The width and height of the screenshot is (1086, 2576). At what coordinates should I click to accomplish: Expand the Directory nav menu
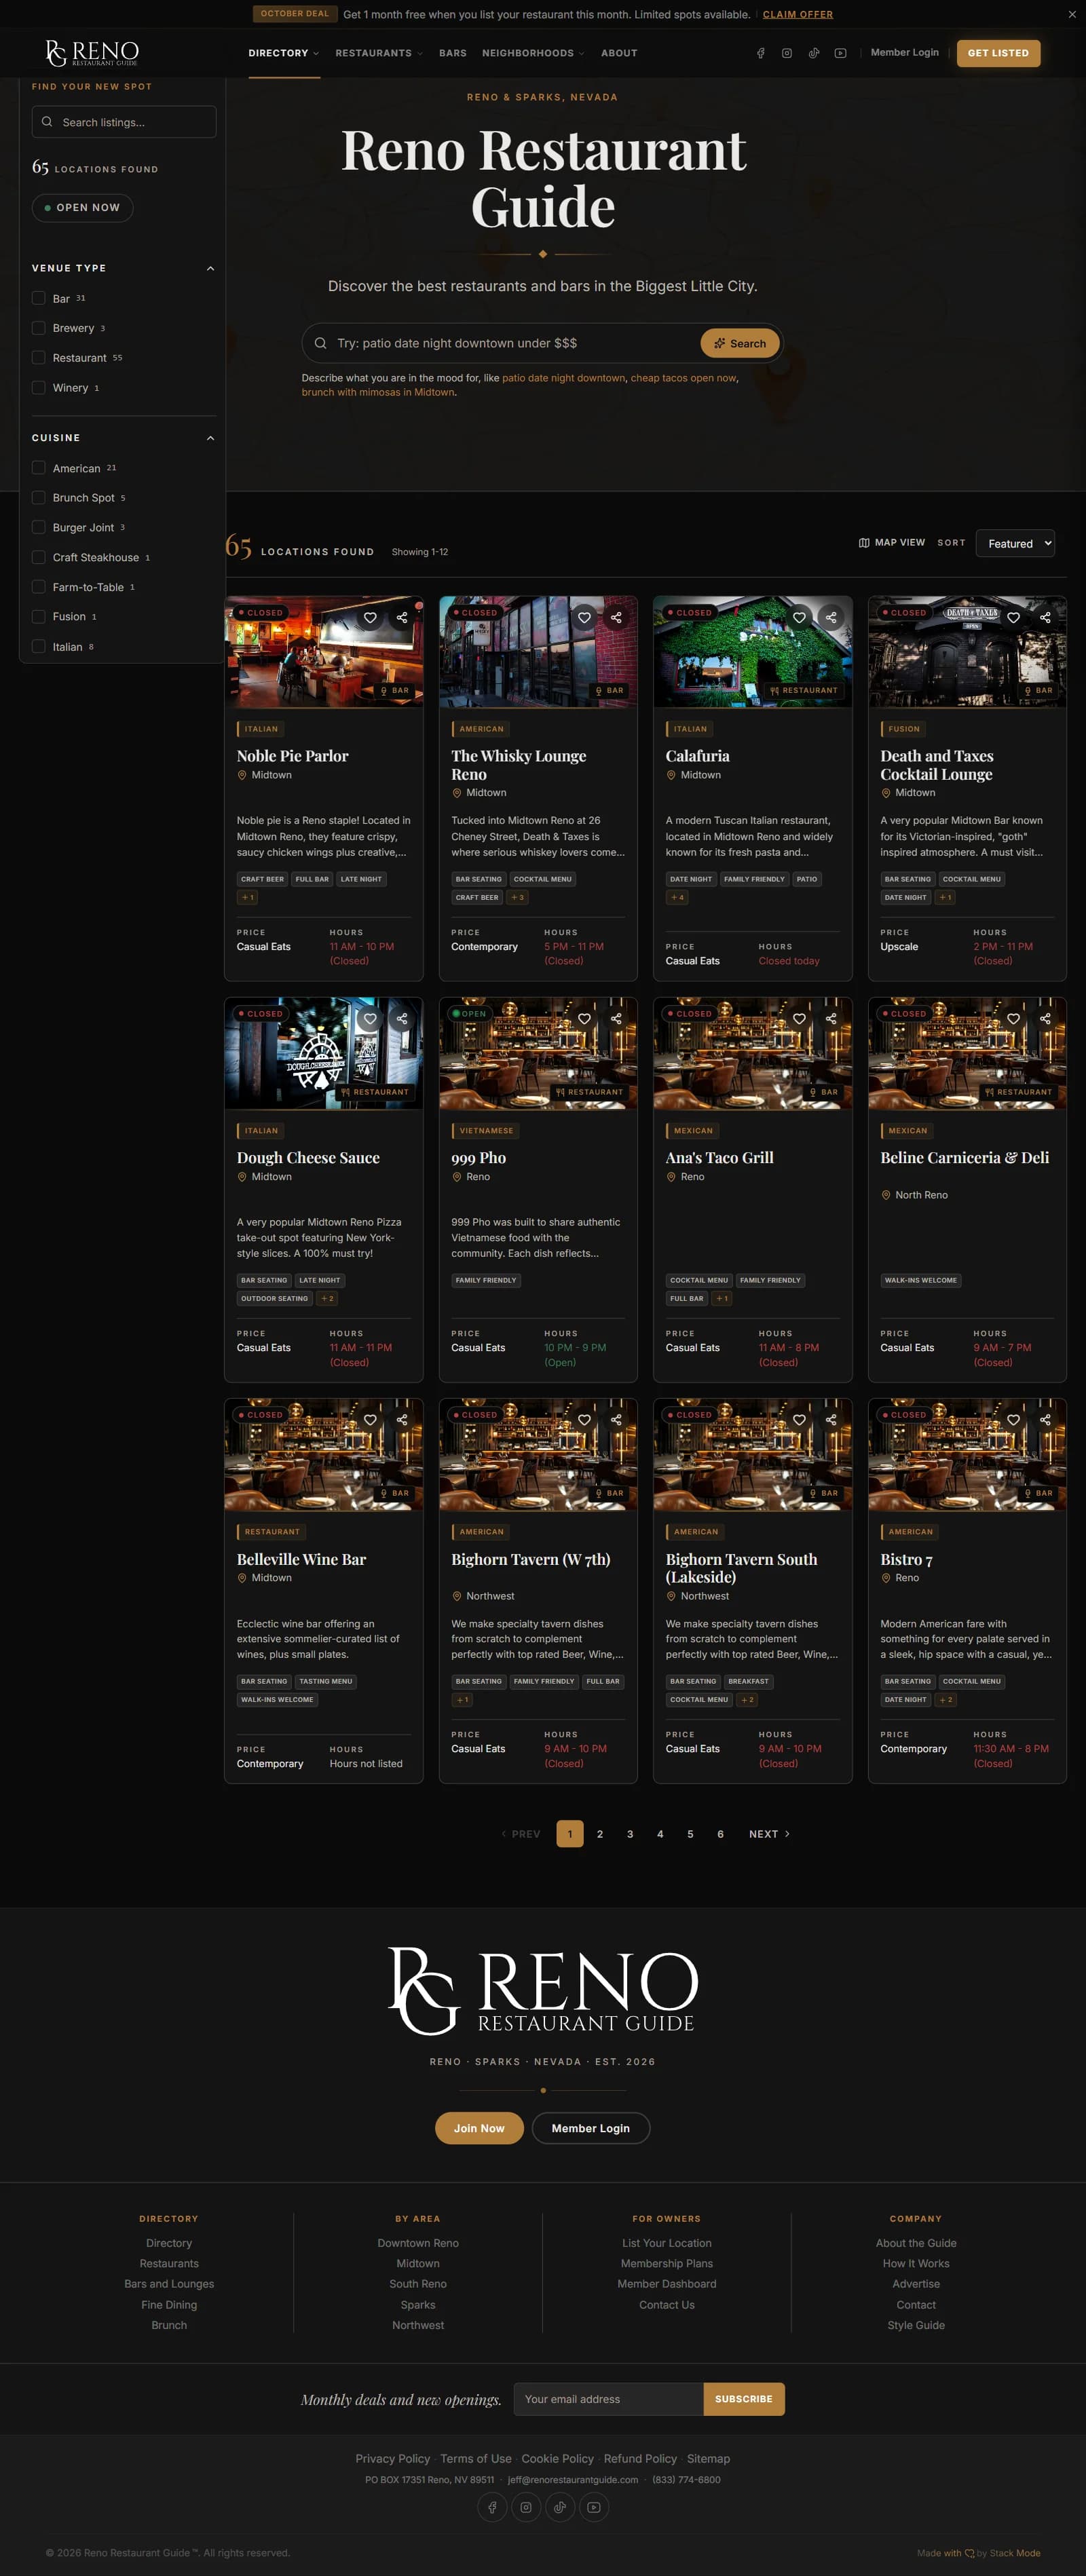pos(284,53)
